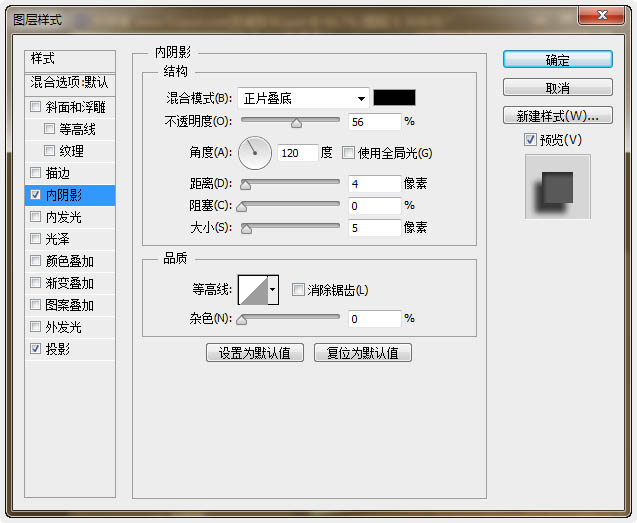637x523 pixels.
Task: Uncheck the 投影 checkbox
Action: pos(36,348)
